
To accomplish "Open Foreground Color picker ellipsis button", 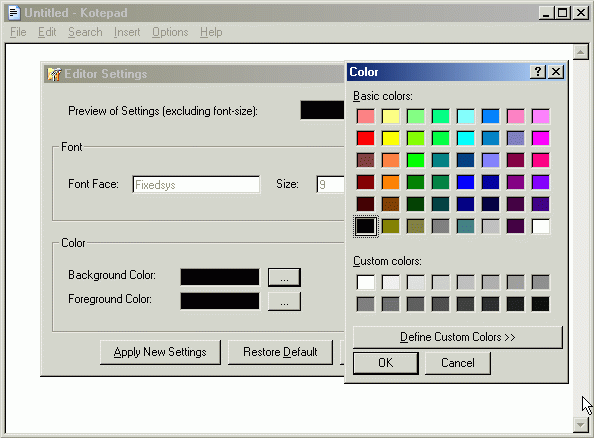I will (284, 301).
